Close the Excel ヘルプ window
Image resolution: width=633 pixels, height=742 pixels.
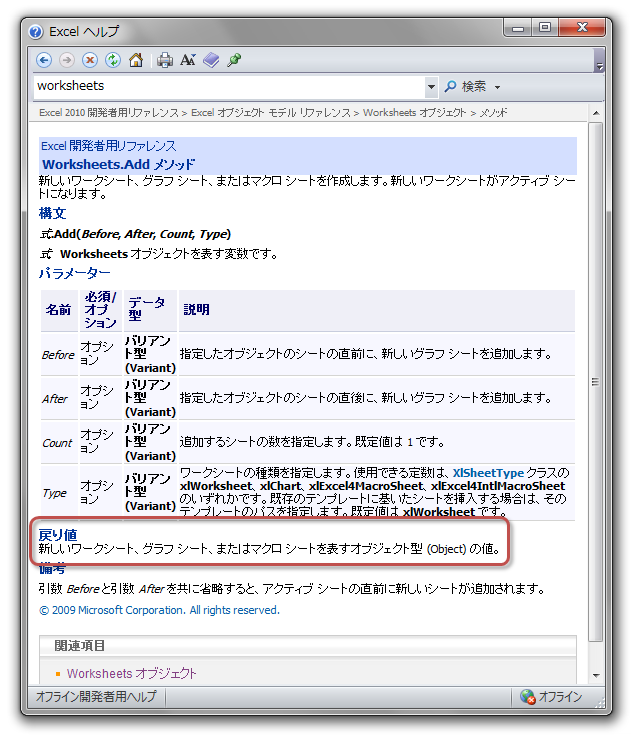(582, 28)
